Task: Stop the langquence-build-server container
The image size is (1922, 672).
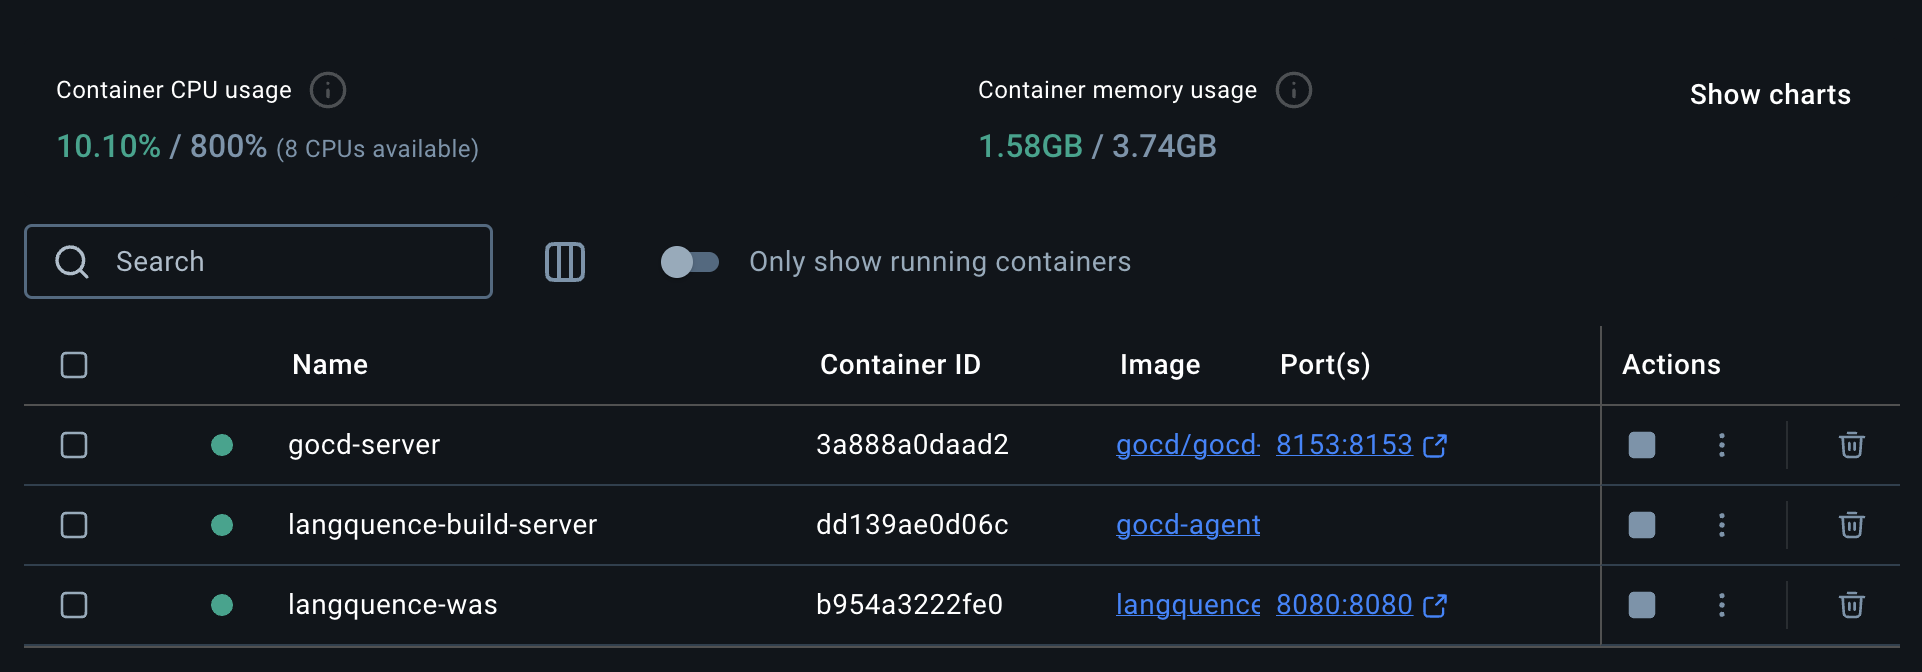Action: click(x=1642, y=525)
